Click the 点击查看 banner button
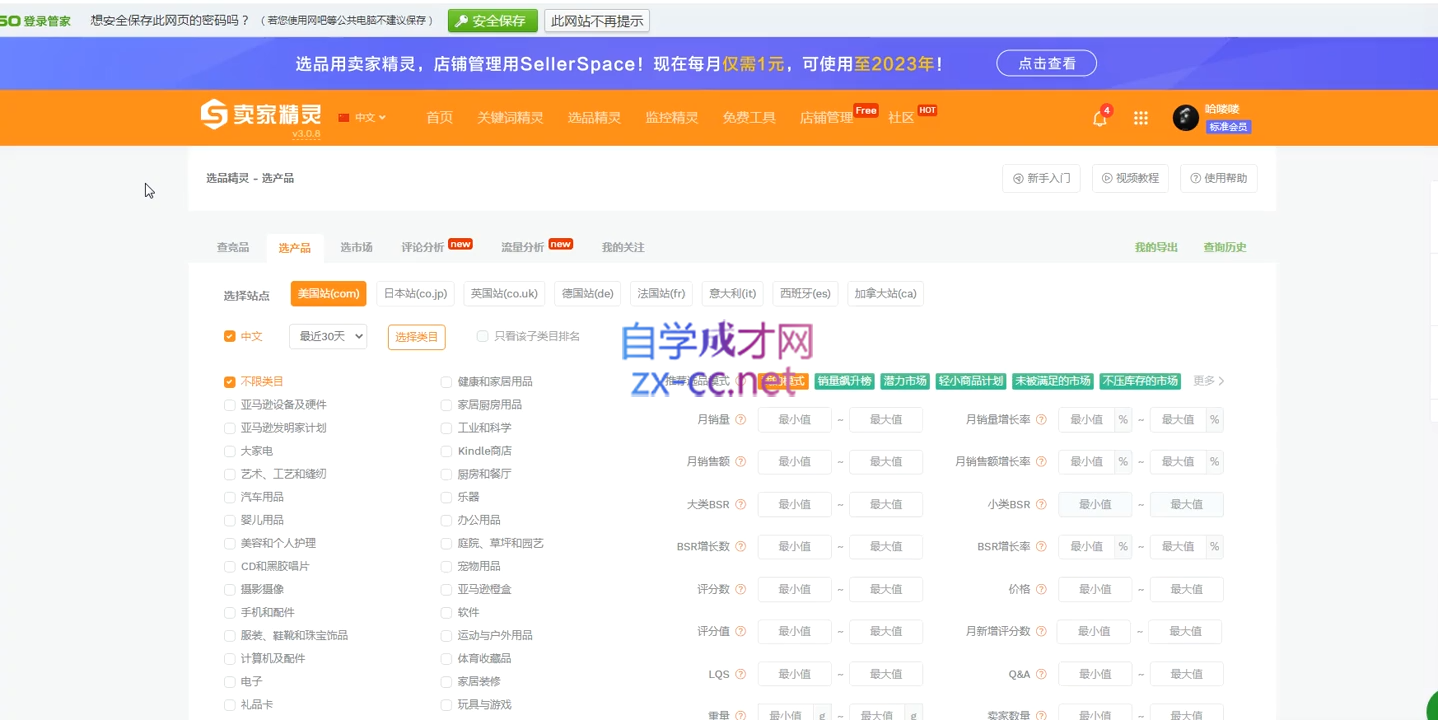The image size is (1438, 720). point(1047,64)
